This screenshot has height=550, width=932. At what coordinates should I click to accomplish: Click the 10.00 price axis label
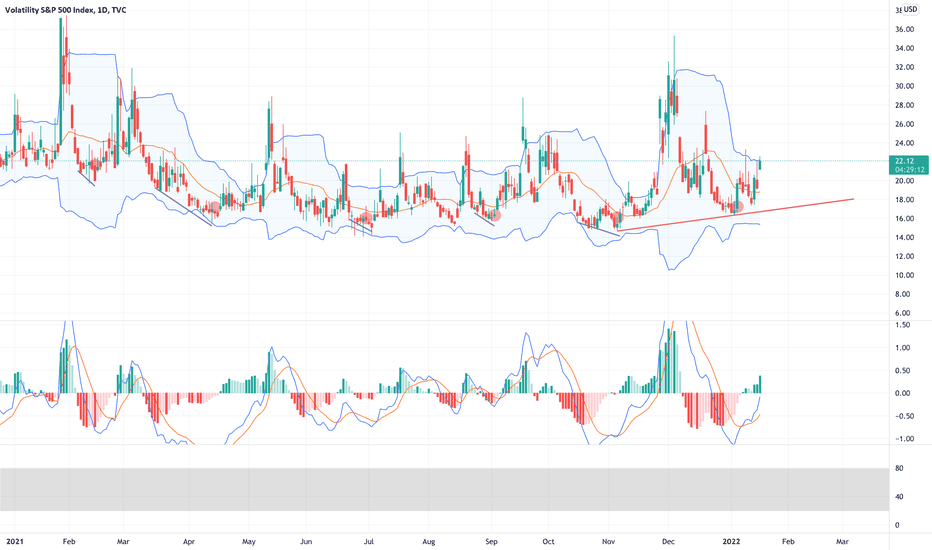pyautogui.click(x=904, y=275)
